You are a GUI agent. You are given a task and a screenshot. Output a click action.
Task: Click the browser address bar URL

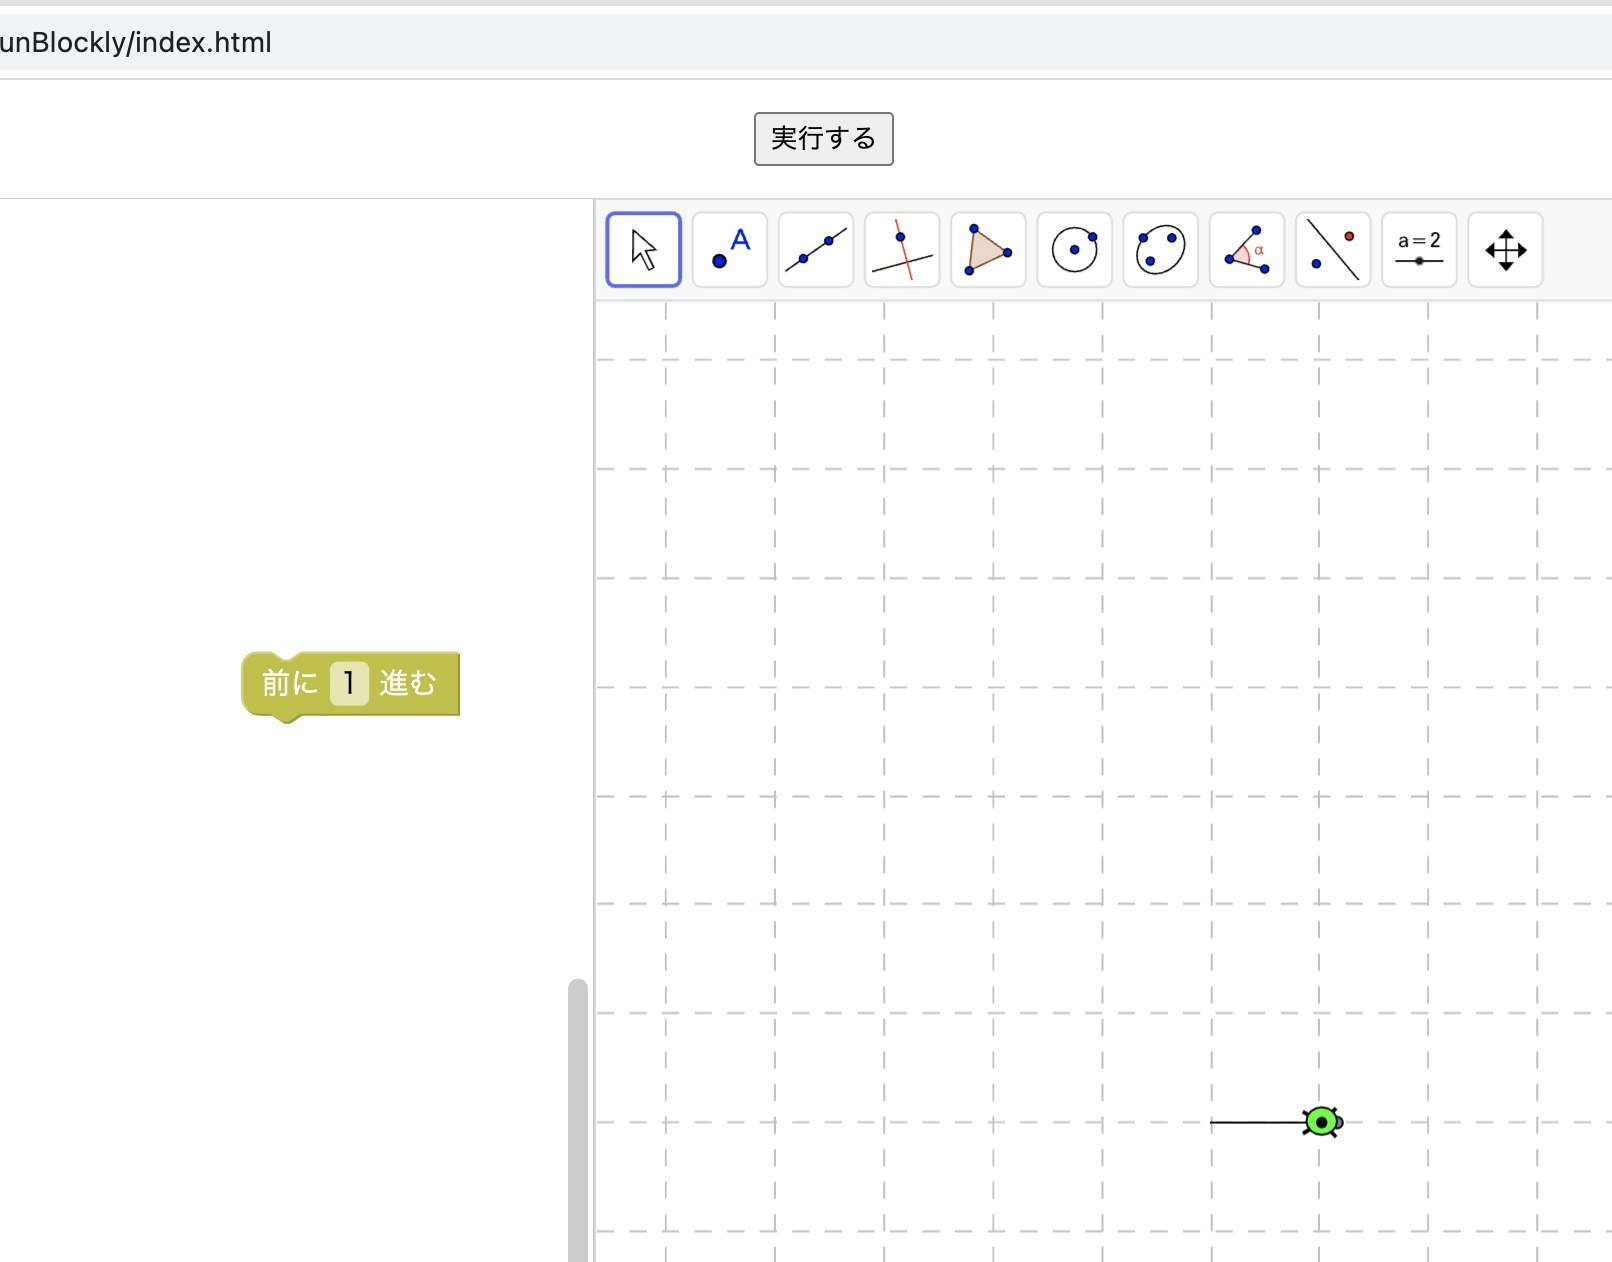(x=136, y=42)
